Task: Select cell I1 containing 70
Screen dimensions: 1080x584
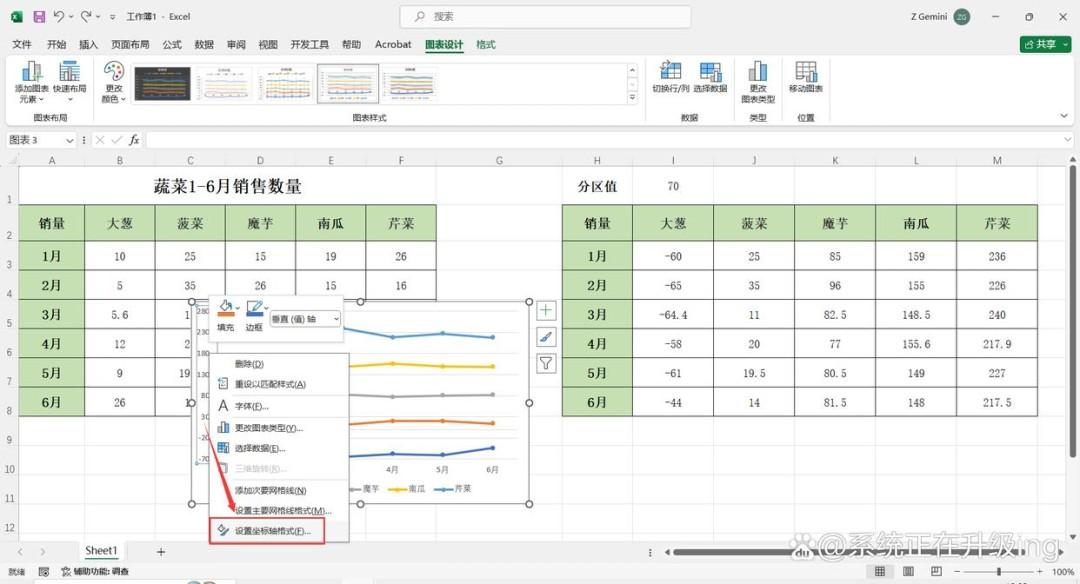Action: (673, 186)
